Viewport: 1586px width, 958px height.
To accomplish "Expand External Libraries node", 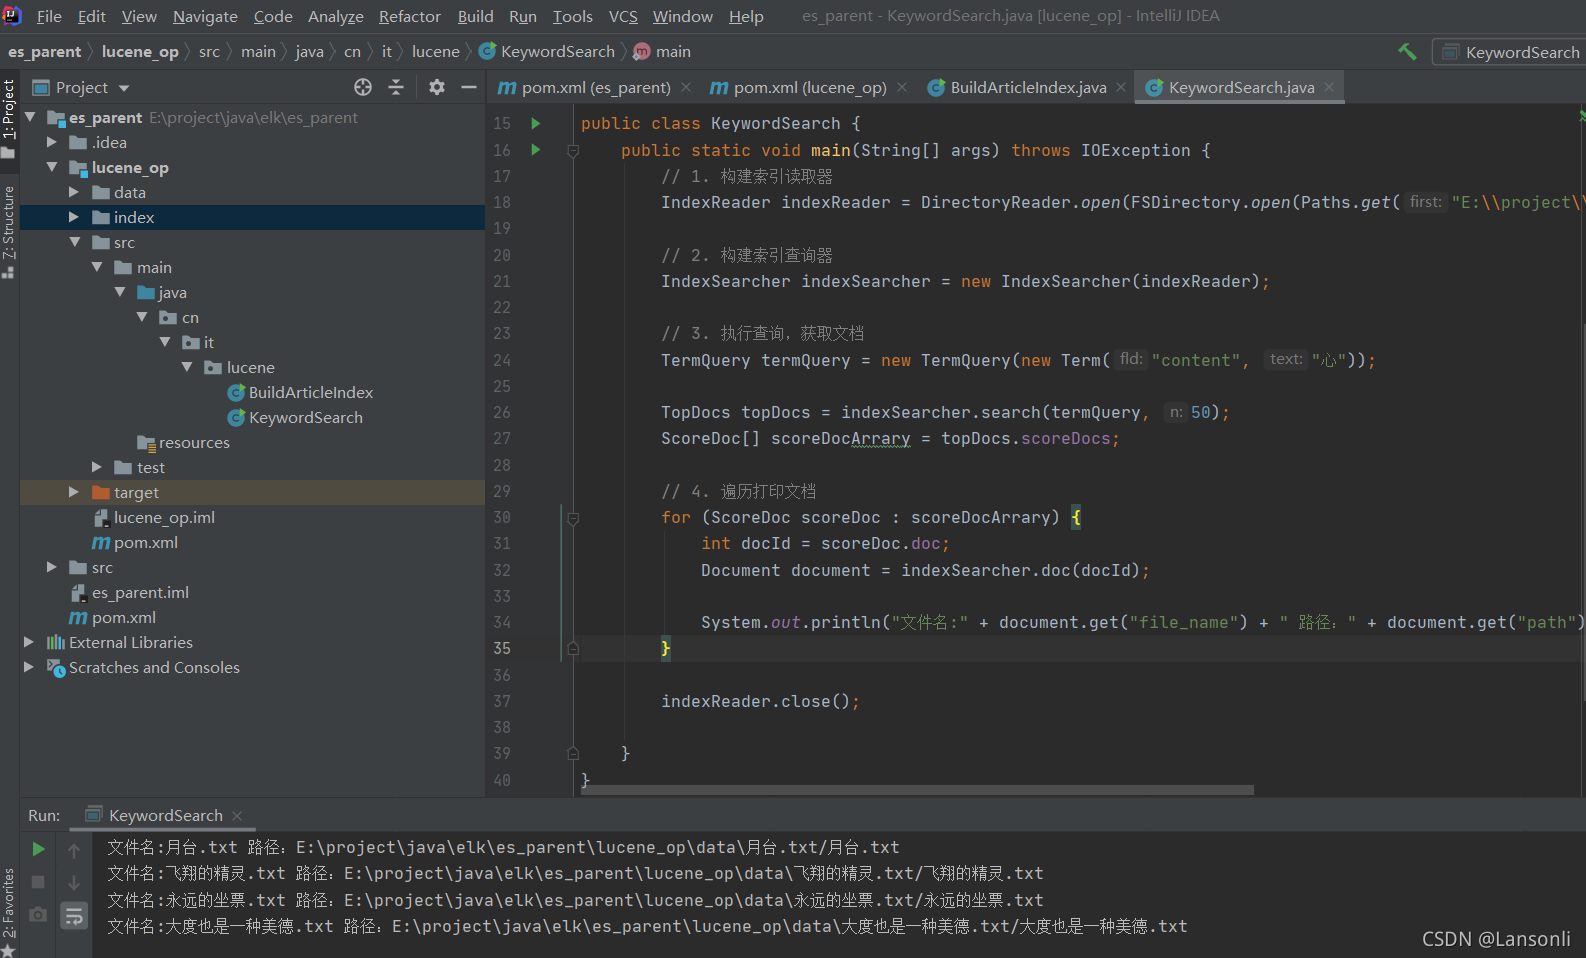I will pyautogui.click(x=30, y=642).
